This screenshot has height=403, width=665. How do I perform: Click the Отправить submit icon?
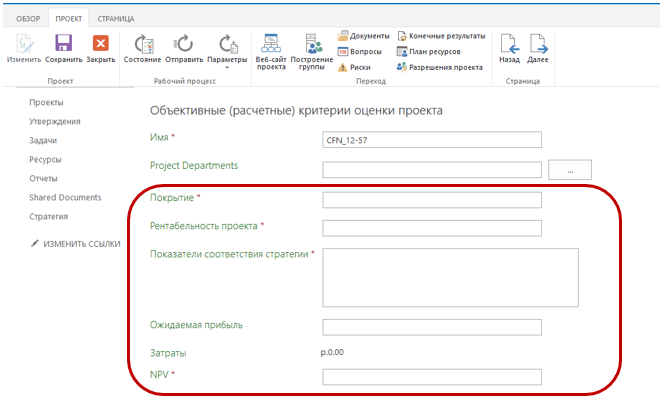coord(184,48)
